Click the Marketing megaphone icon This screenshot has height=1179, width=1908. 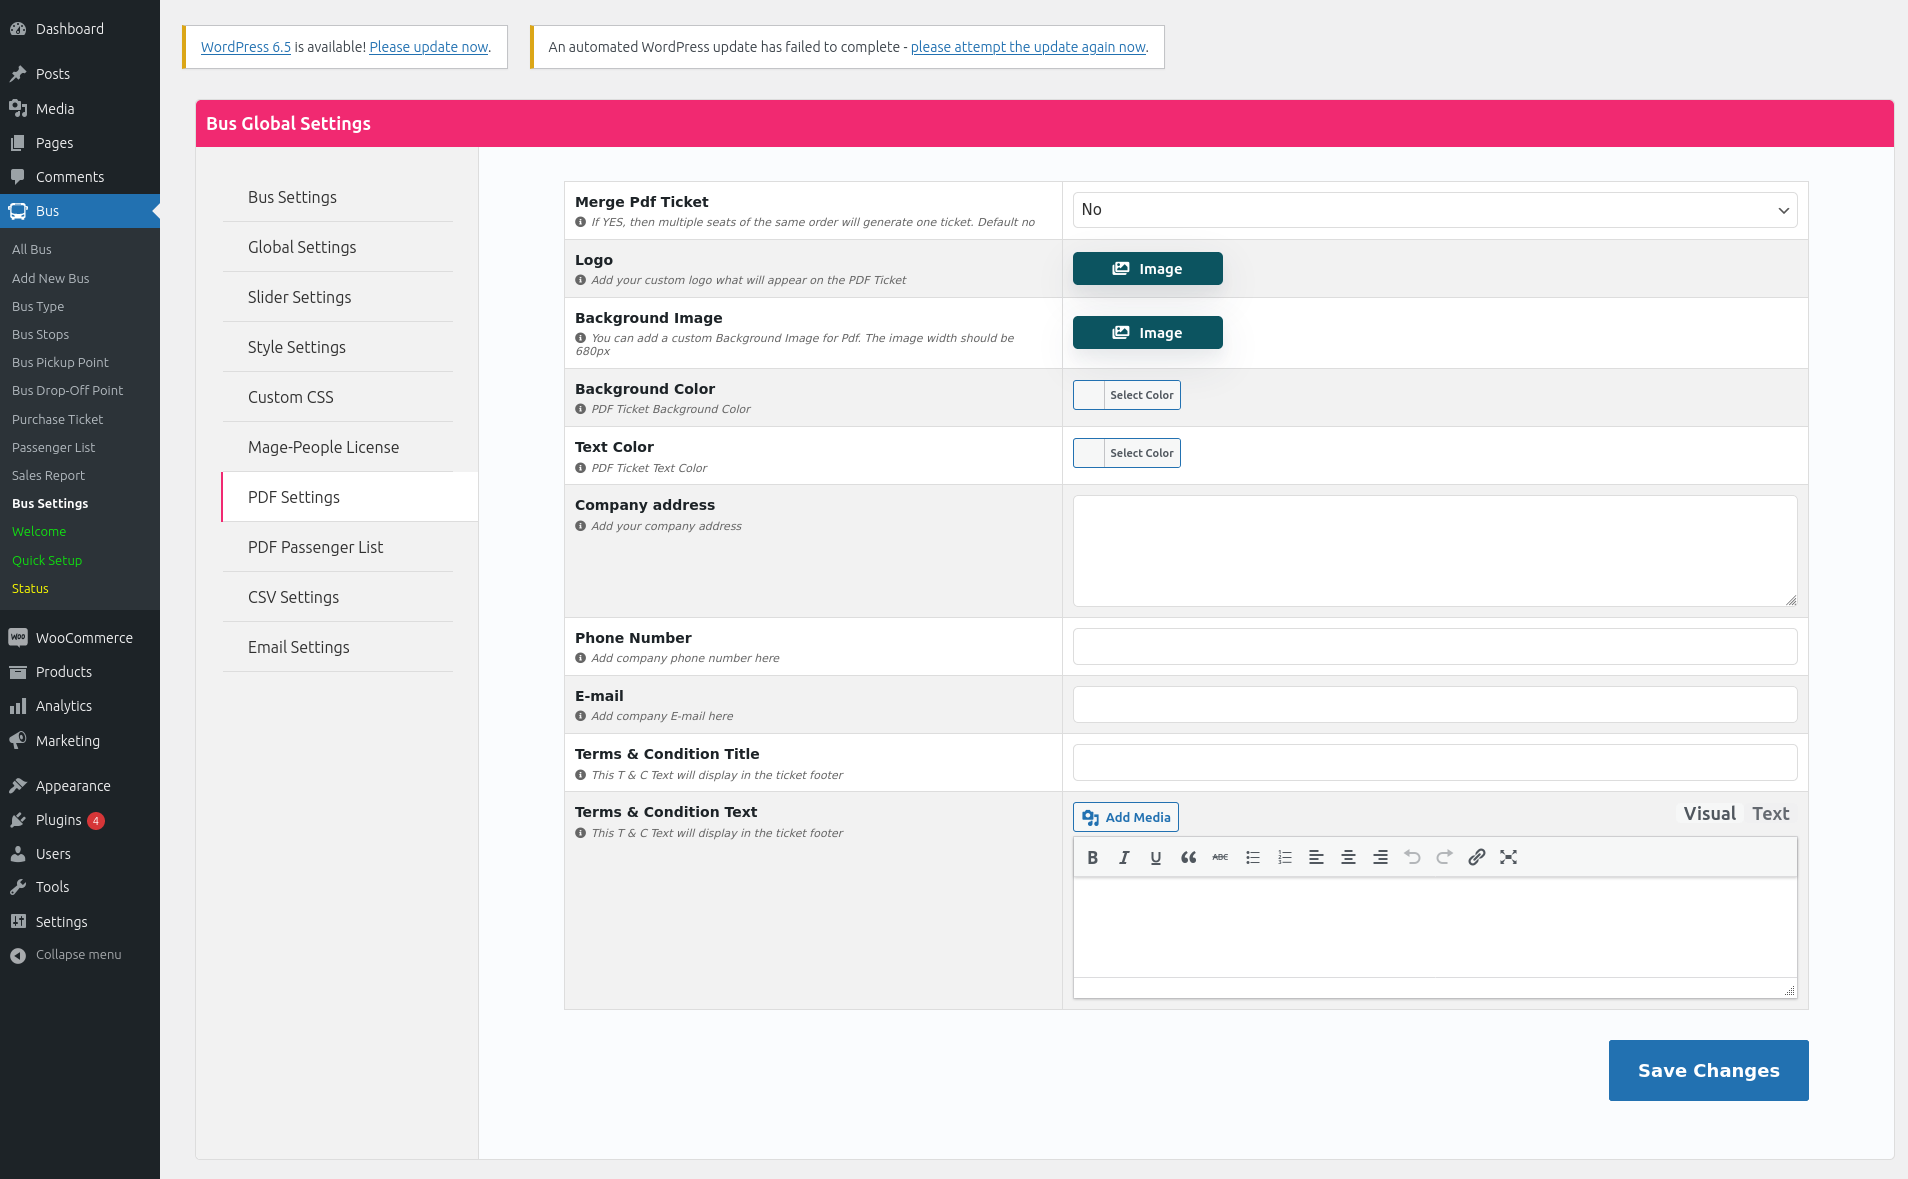[18, 740]
